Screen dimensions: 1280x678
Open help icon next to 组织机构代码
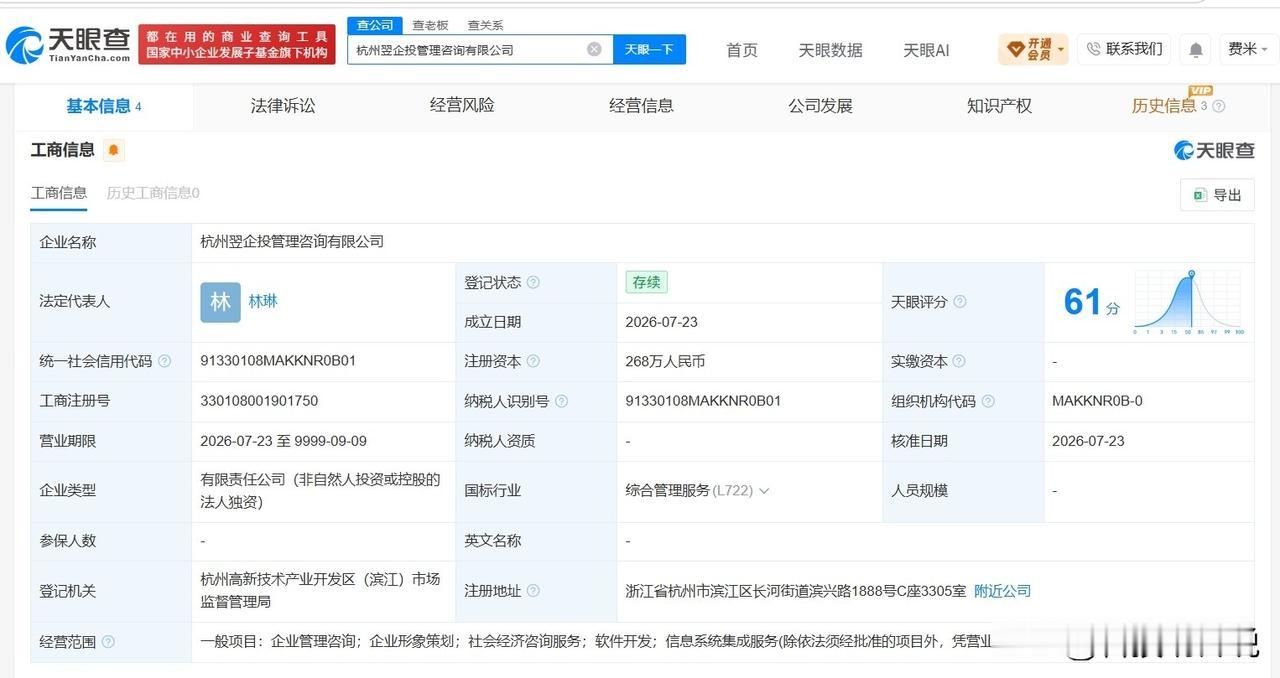[988, 401]
